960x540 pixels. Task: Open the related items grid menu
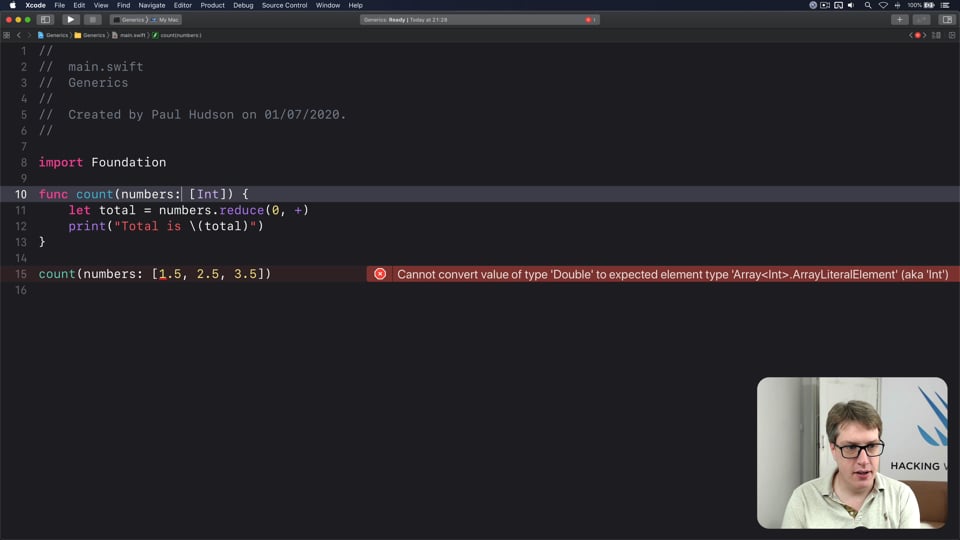tap(7, 35)
